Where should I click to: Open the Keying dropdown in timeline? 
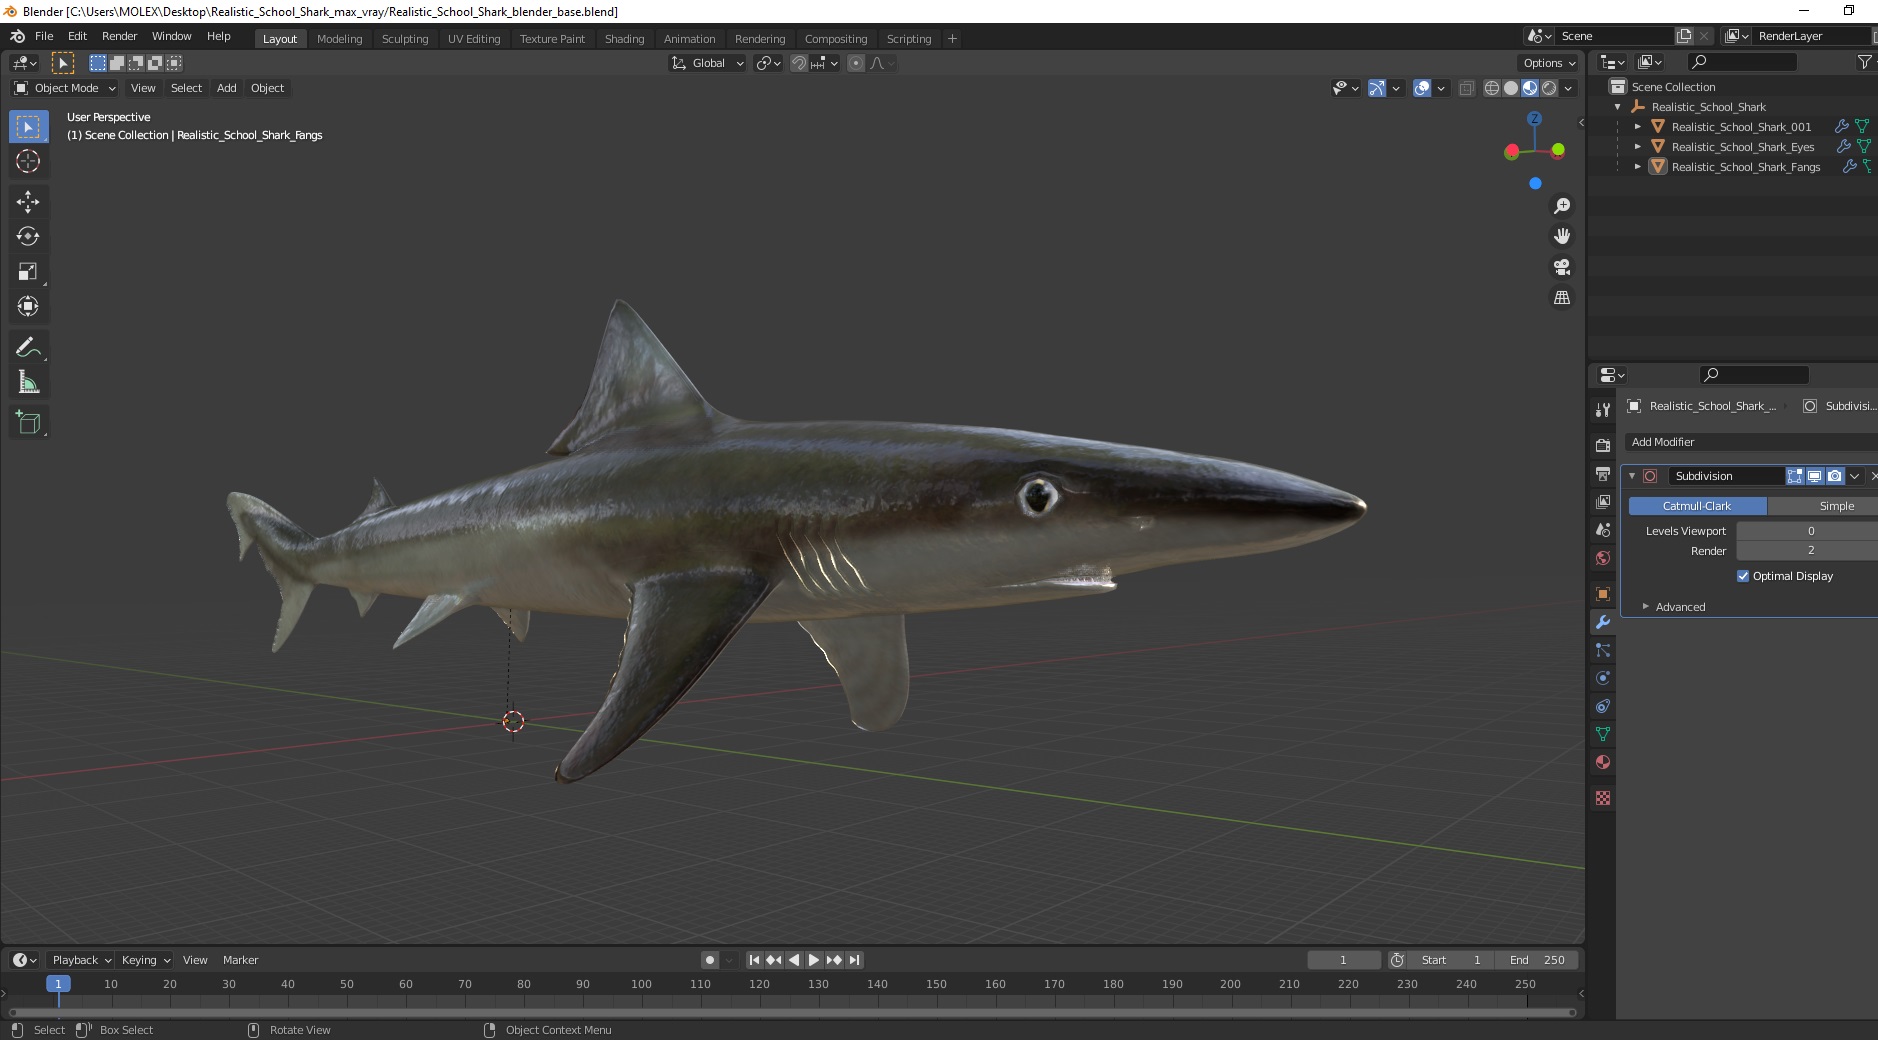click(145, 960)
